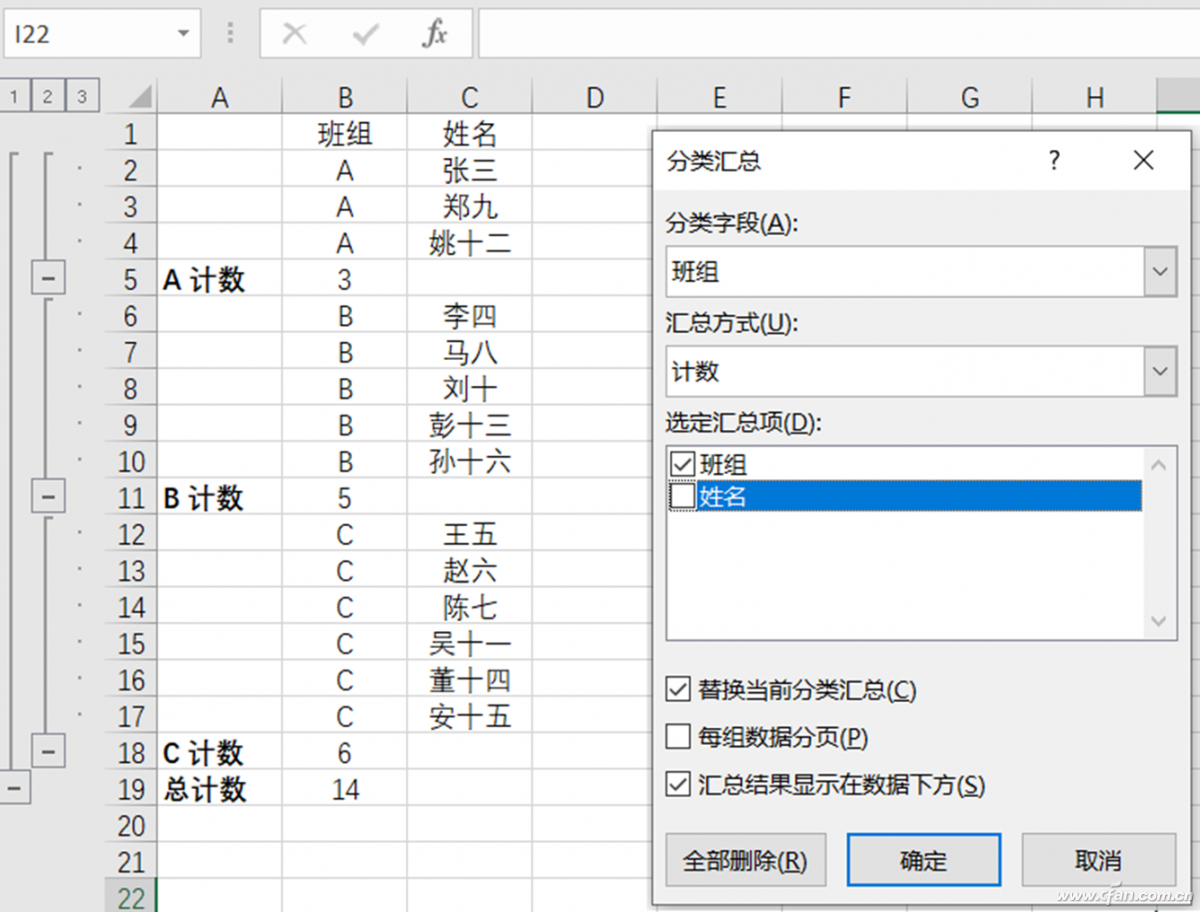1200x912 pixels.
Task: Click the 取消 button
Action: (x=1099, y=860)
